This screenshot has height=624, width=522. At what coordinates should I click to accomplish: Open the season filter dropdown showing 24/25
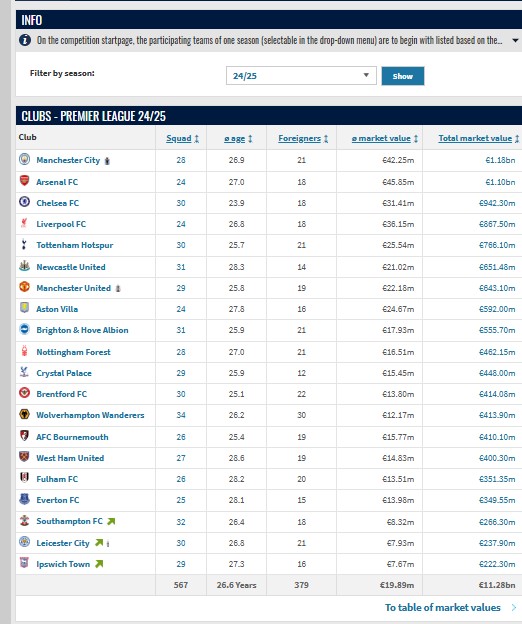coord(301,76)
